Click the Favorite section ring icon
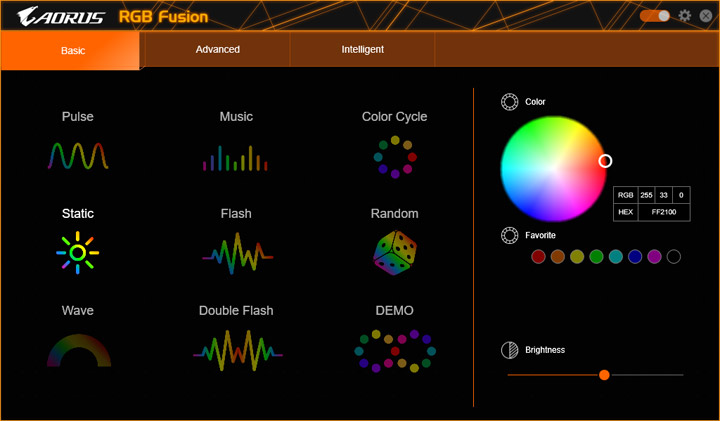The width and height of the screenshot is (720, 421). [x=509, y=235]
